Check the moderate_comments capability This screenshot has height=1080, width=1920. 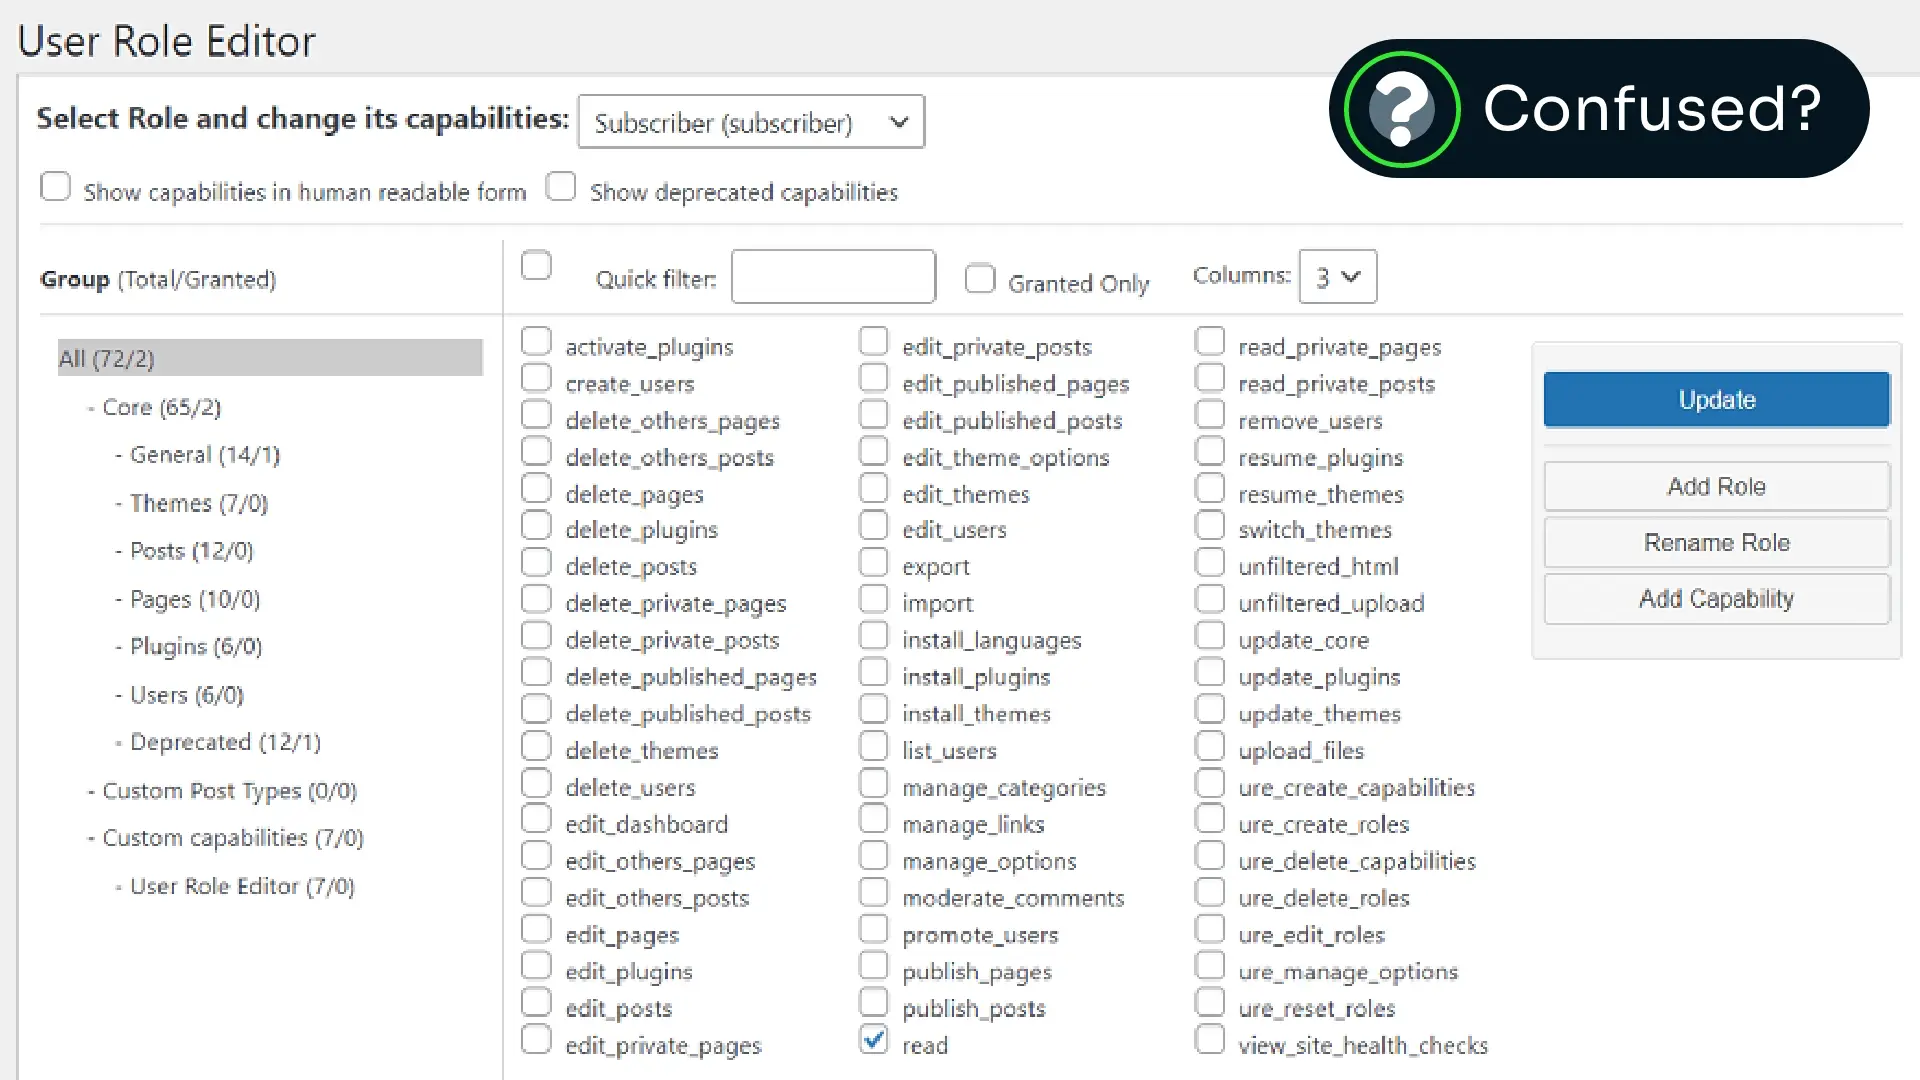pos(873,893)
